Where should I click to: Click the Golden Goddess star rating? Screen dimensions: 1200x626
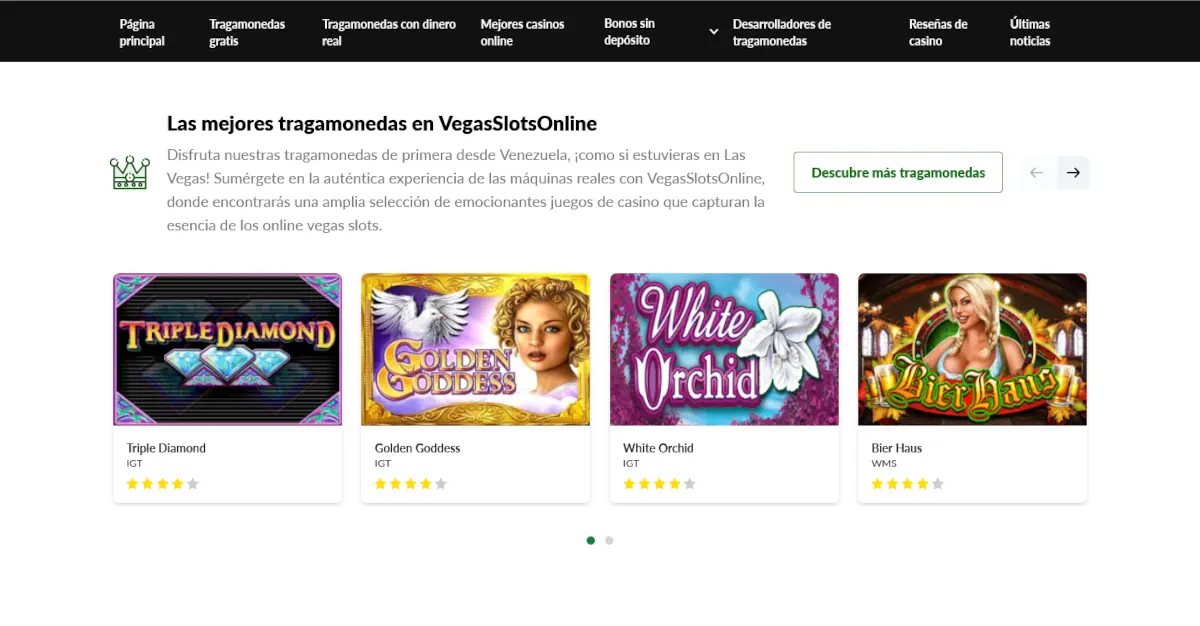point(411,484)
